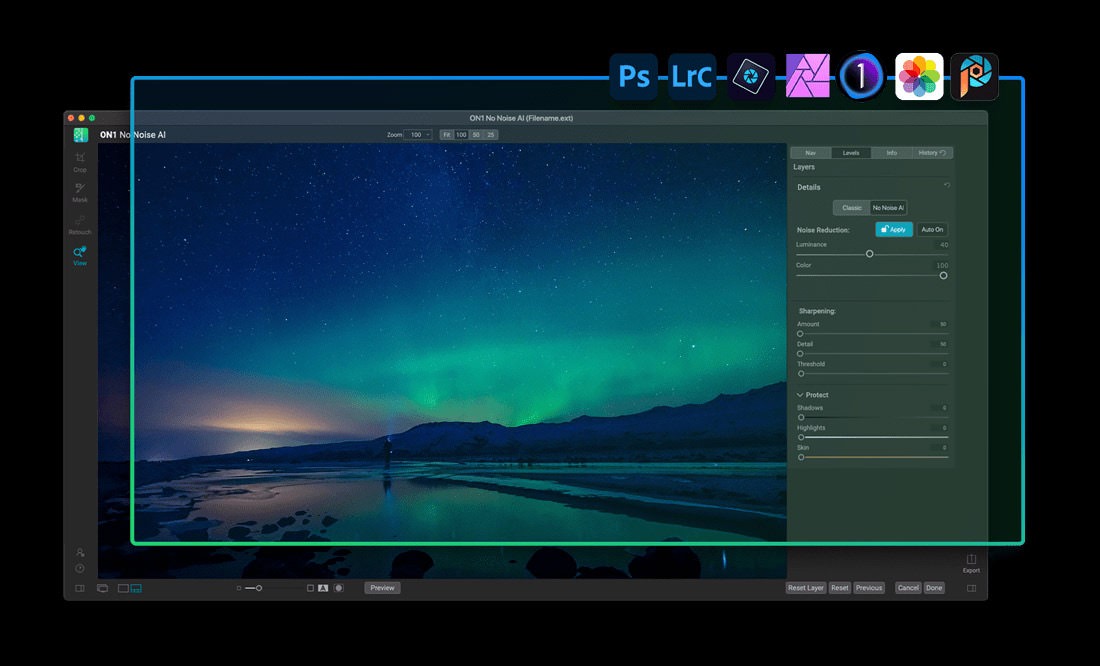The width and height of the screenshot is (1100, 666).
Task: Select the single image view icon
Action: click(123, 588)
